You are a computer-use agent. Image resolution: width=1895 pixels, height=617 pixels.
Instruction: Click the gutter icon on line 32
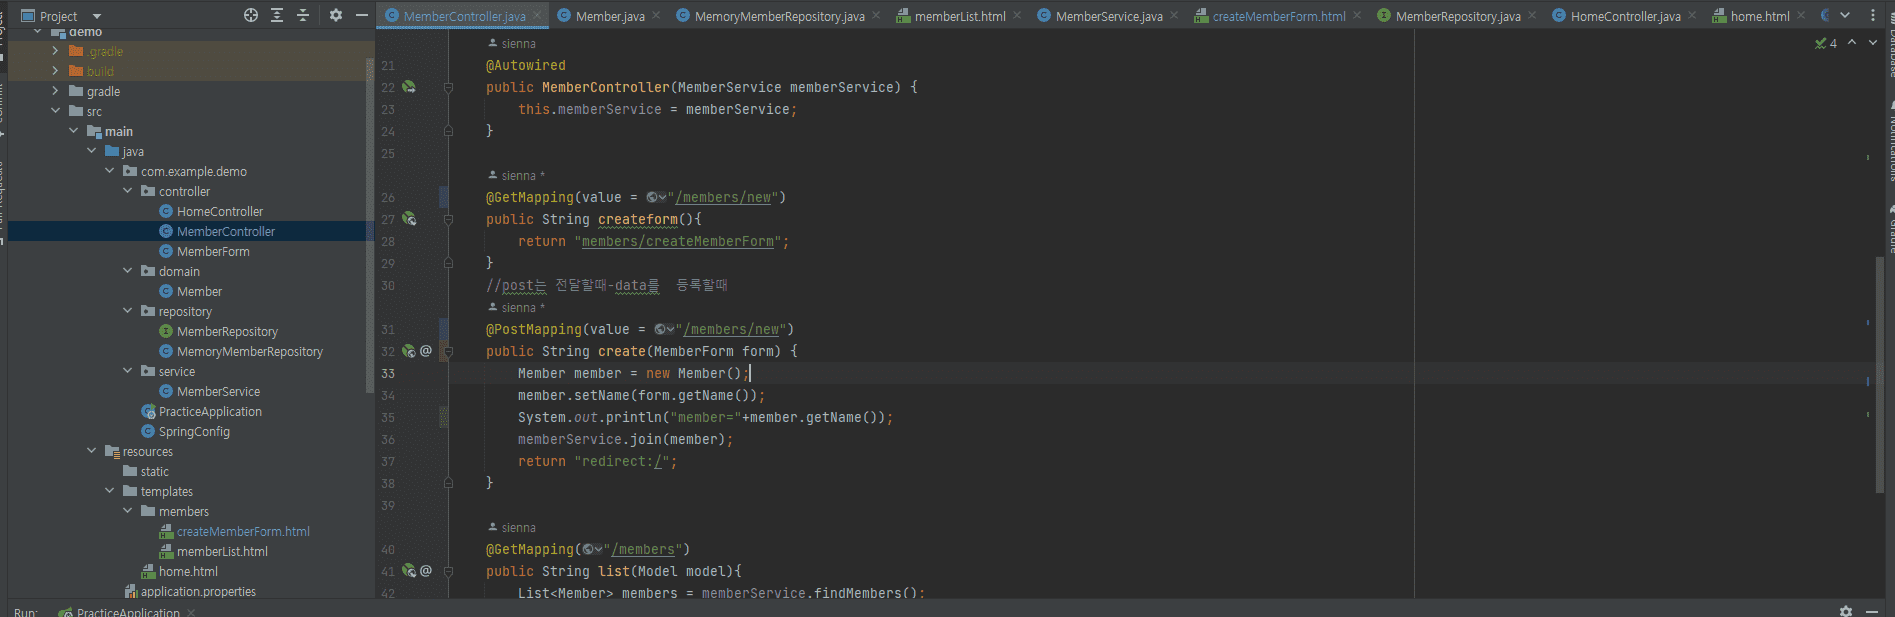pyautogui.click(x=409, y=351)
